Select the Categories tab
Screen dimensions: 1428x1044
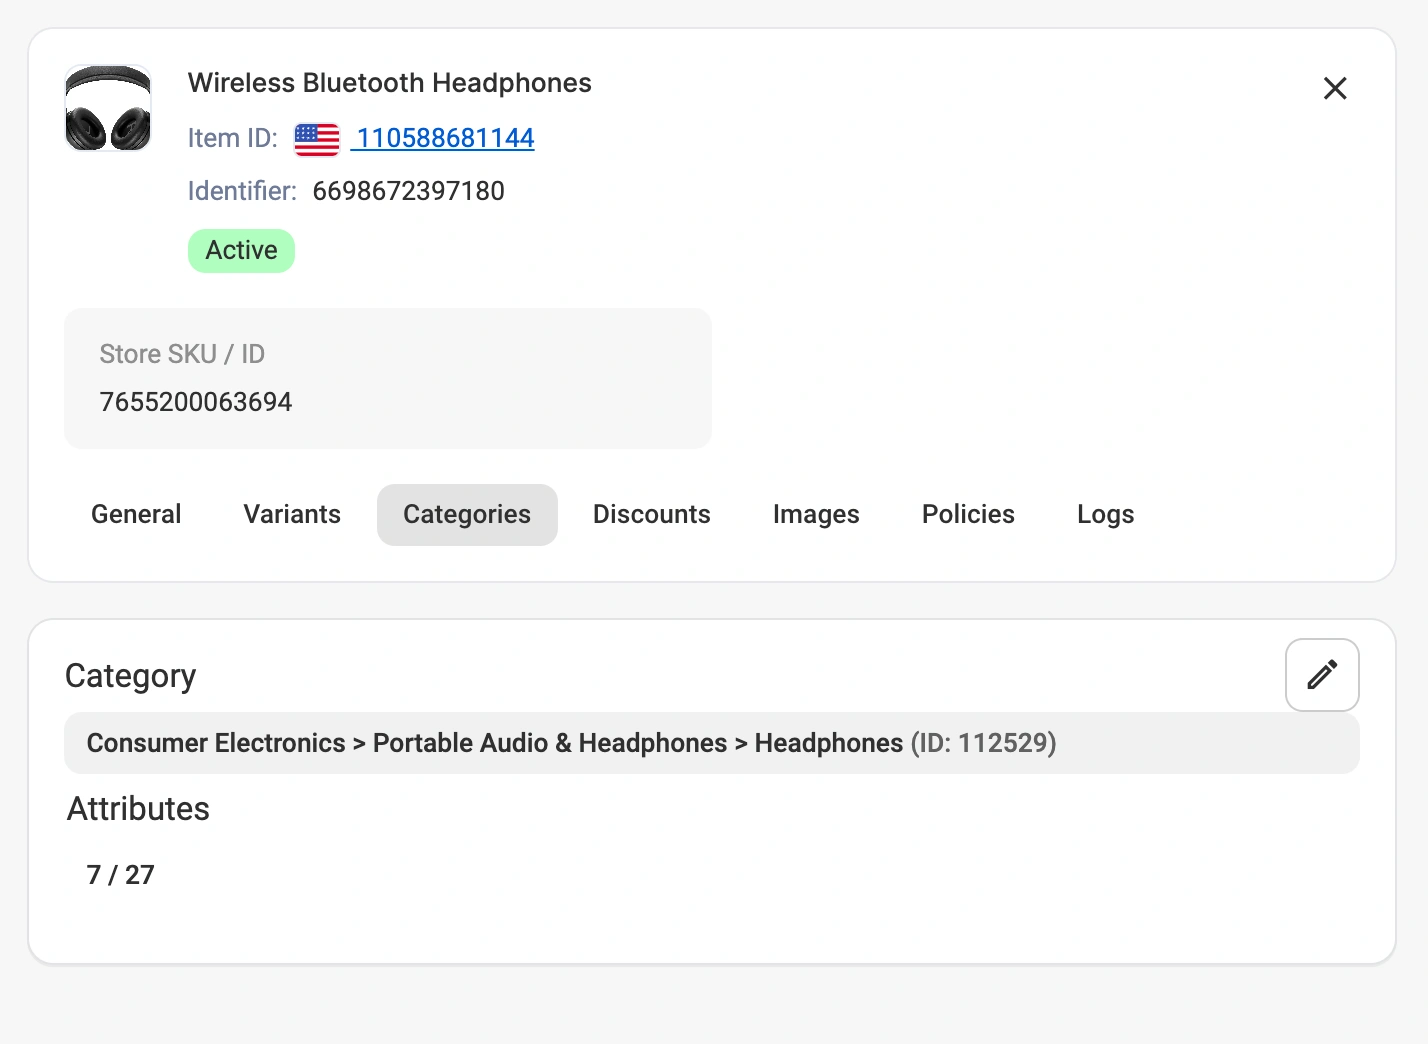(x=467, y=514)
